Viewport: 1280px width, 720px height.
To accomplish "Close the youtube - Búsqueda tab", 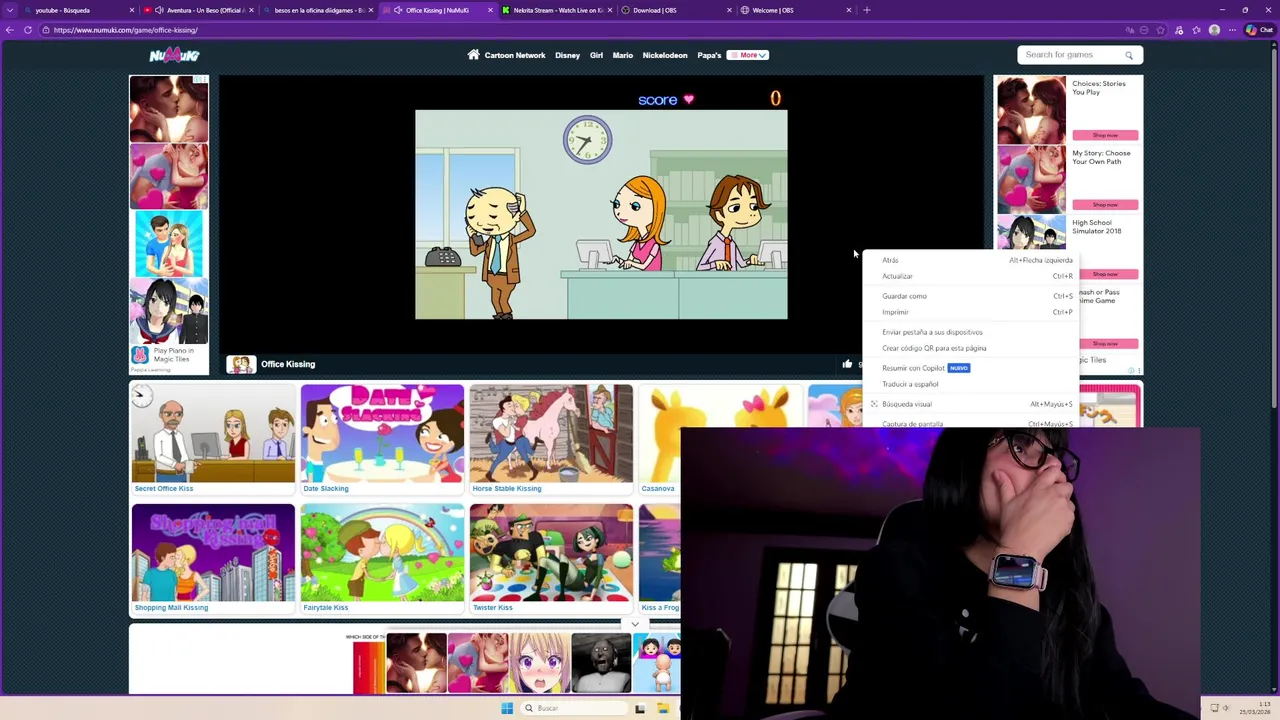I will pos(131,10).
